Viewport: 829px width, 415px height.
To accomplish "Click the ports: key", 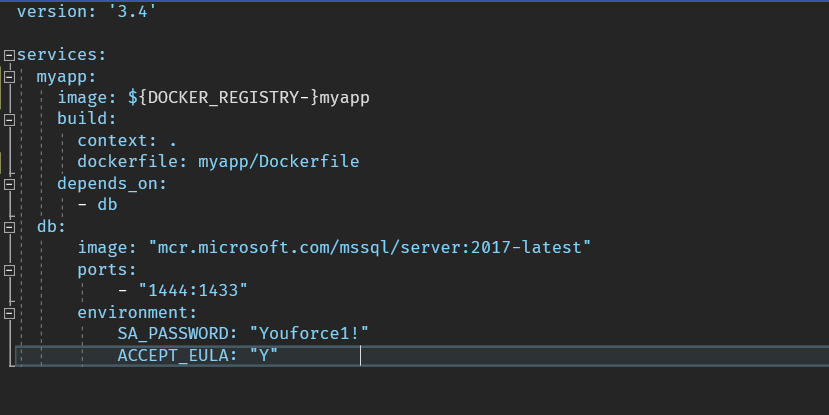I will coord(107,270).
